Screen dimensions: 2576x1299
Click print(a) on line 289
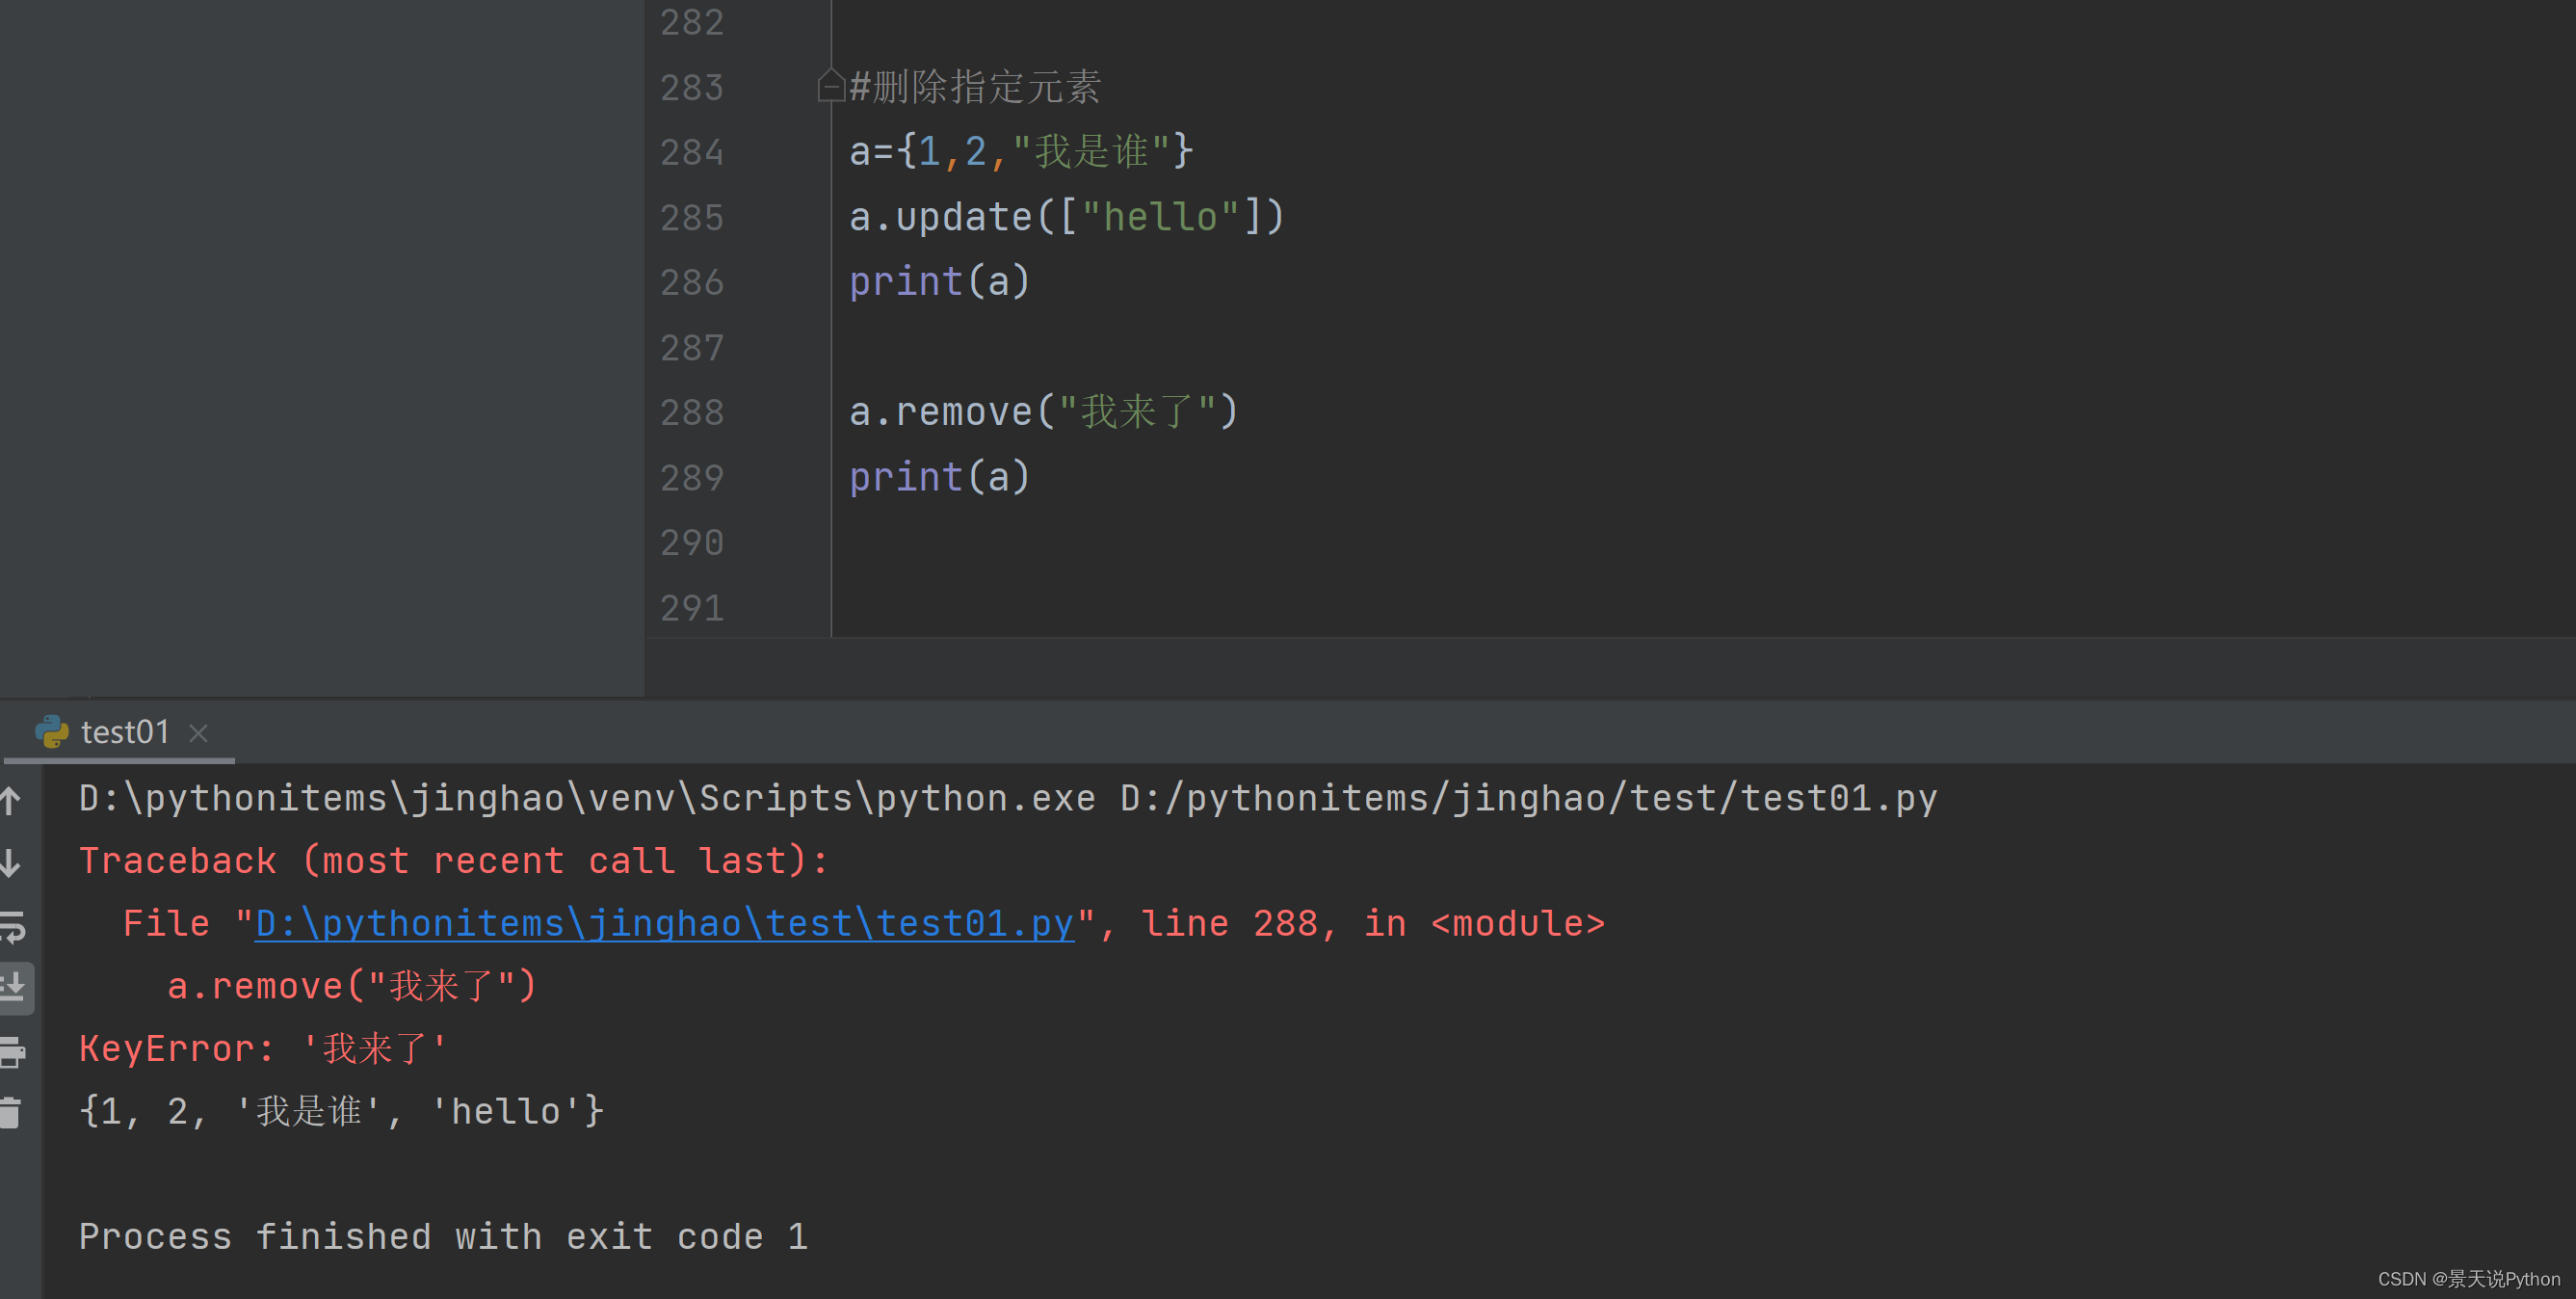(x=939, y=476)
